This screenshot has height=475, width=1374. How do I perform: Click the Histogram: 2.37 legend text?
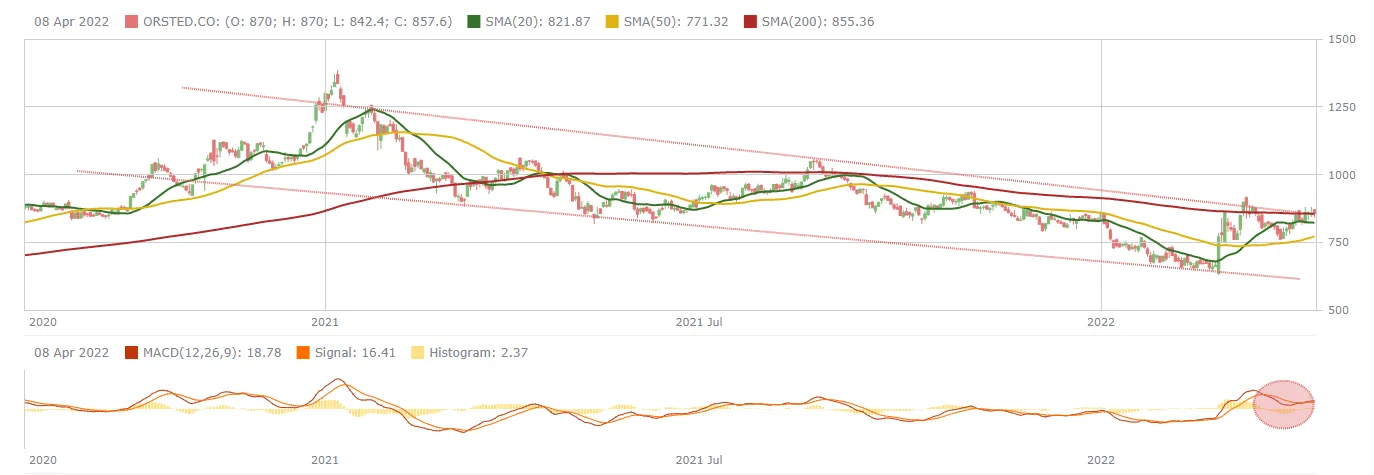477,352
